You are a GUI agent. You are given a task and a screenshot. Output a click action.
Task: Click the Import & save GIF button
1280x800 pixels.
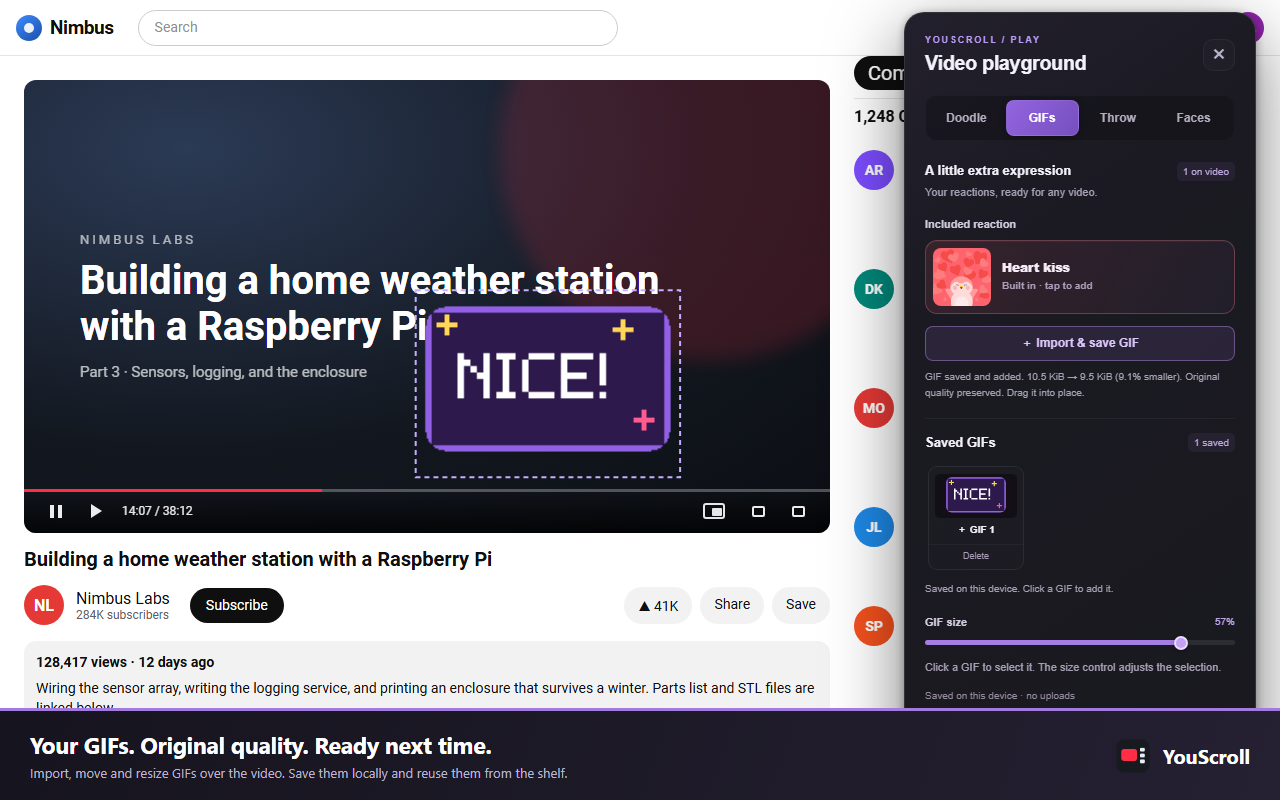point(1080,343)
